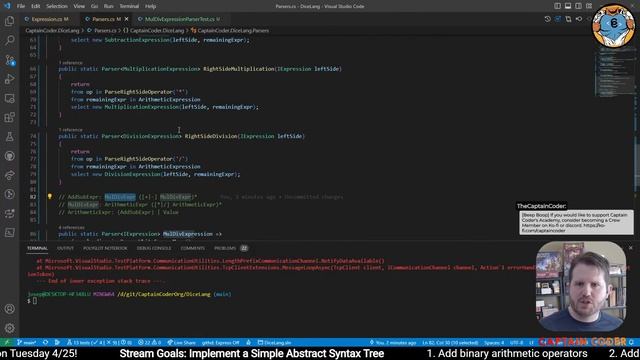
Task: Toggle the primary side bar layout icon
Action: click(x=558, y=6)
